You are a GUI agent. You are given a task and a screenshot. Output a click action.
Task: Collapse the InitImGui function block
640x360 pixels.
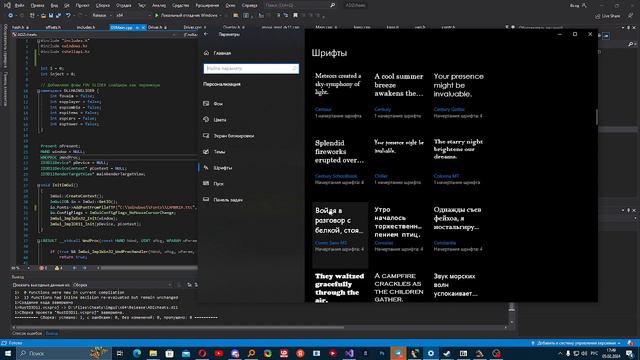[38, 185]
